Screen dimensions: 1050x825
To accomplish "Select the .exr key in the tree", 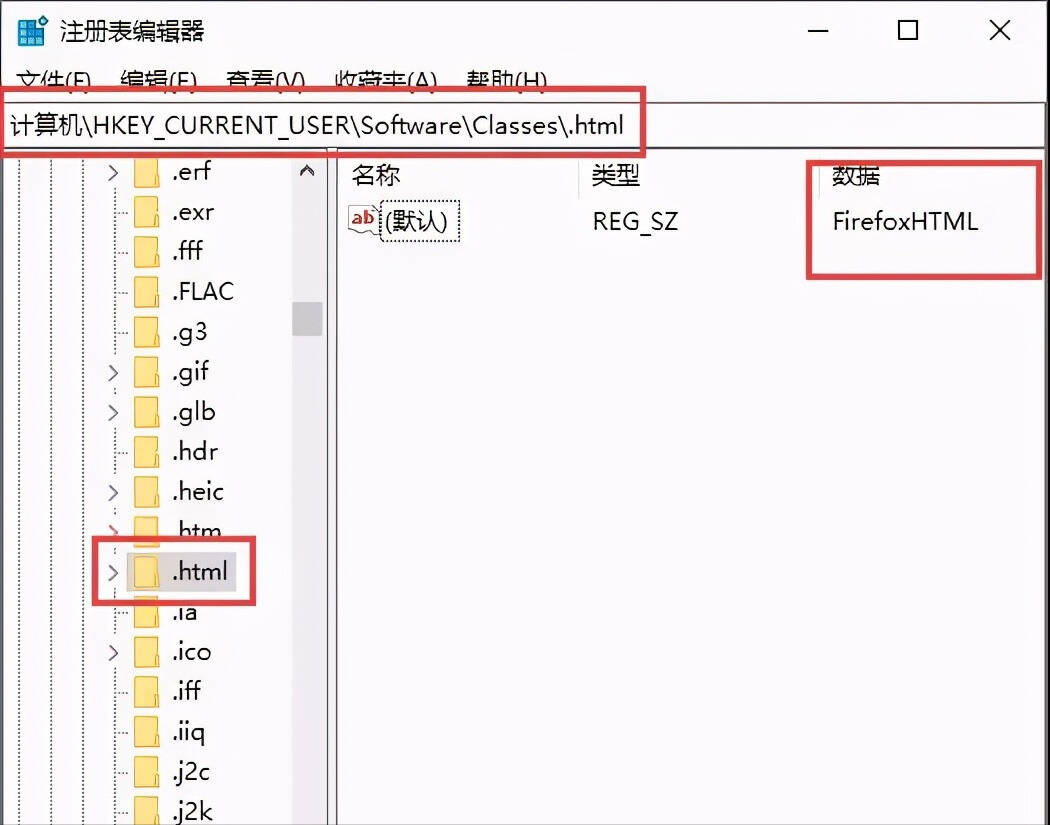I will click(x=193, y=212).
